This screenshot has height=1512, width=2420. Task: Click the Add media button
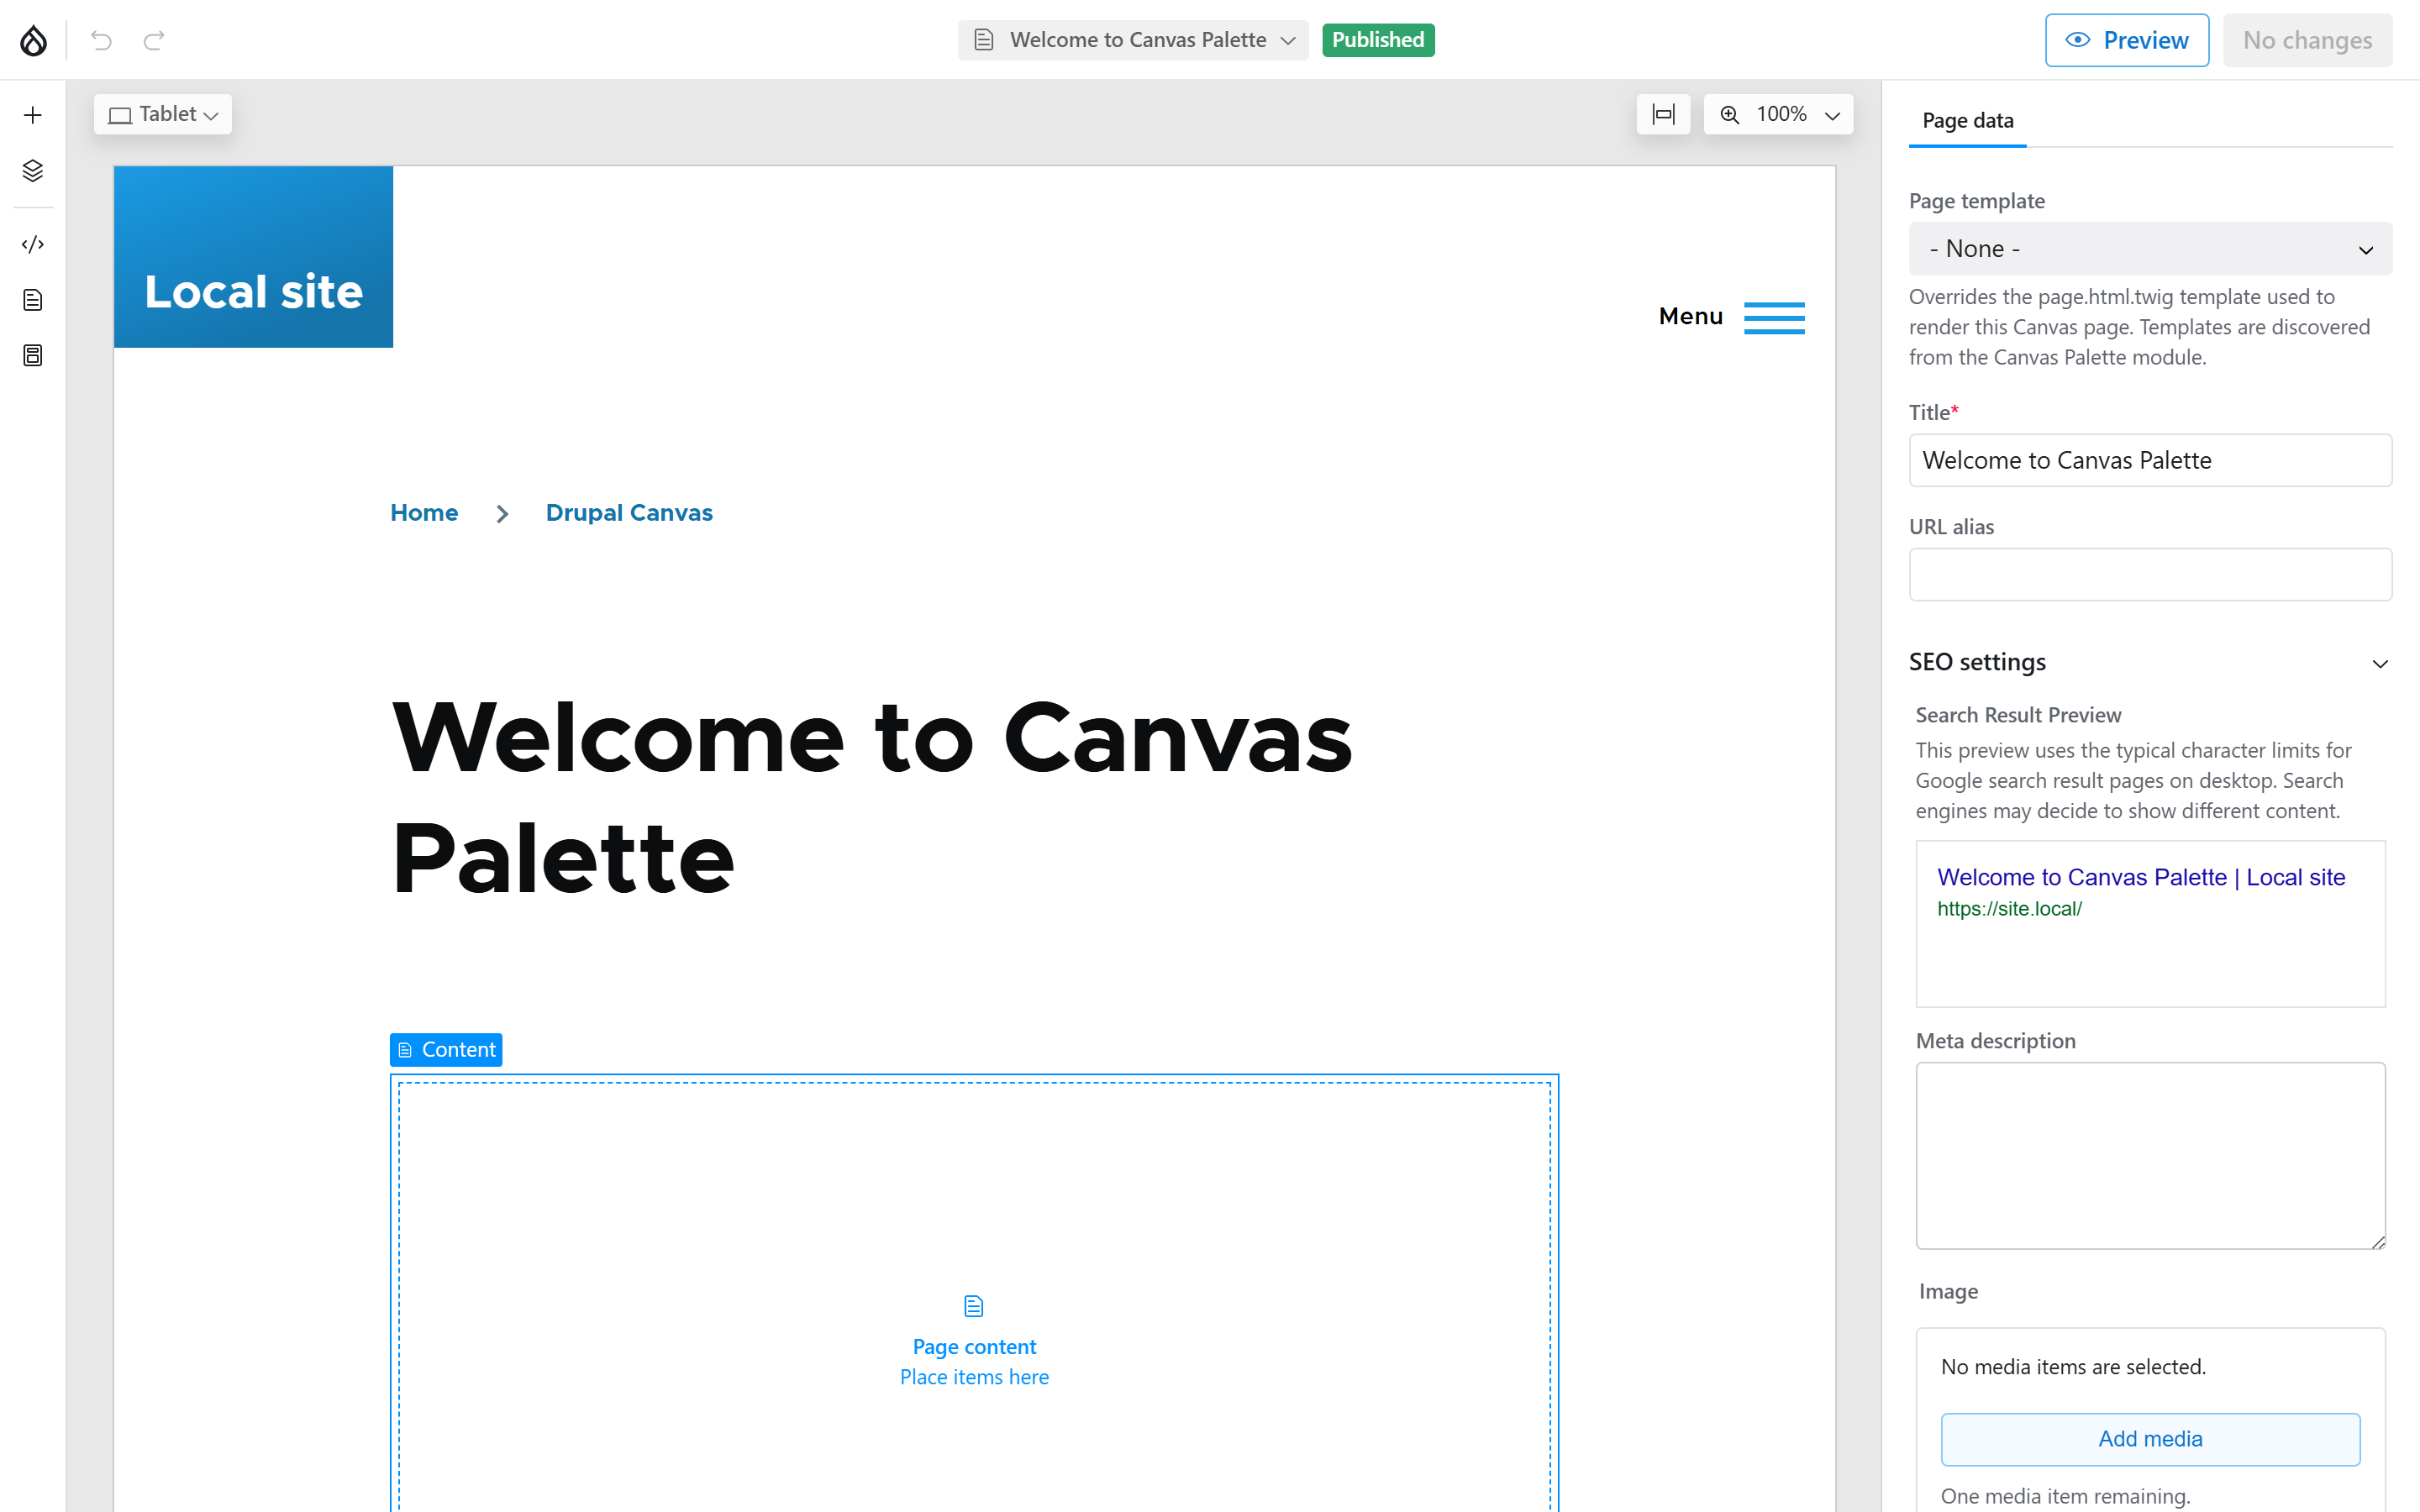click(x=2150, y=1439)
